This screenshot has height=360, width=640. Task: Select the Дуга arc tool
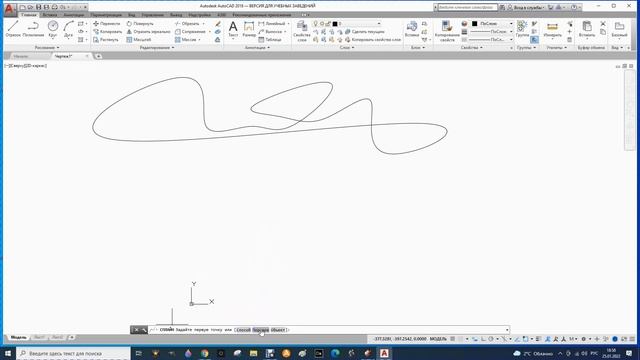pyautogui.click(x=68, y=29)
